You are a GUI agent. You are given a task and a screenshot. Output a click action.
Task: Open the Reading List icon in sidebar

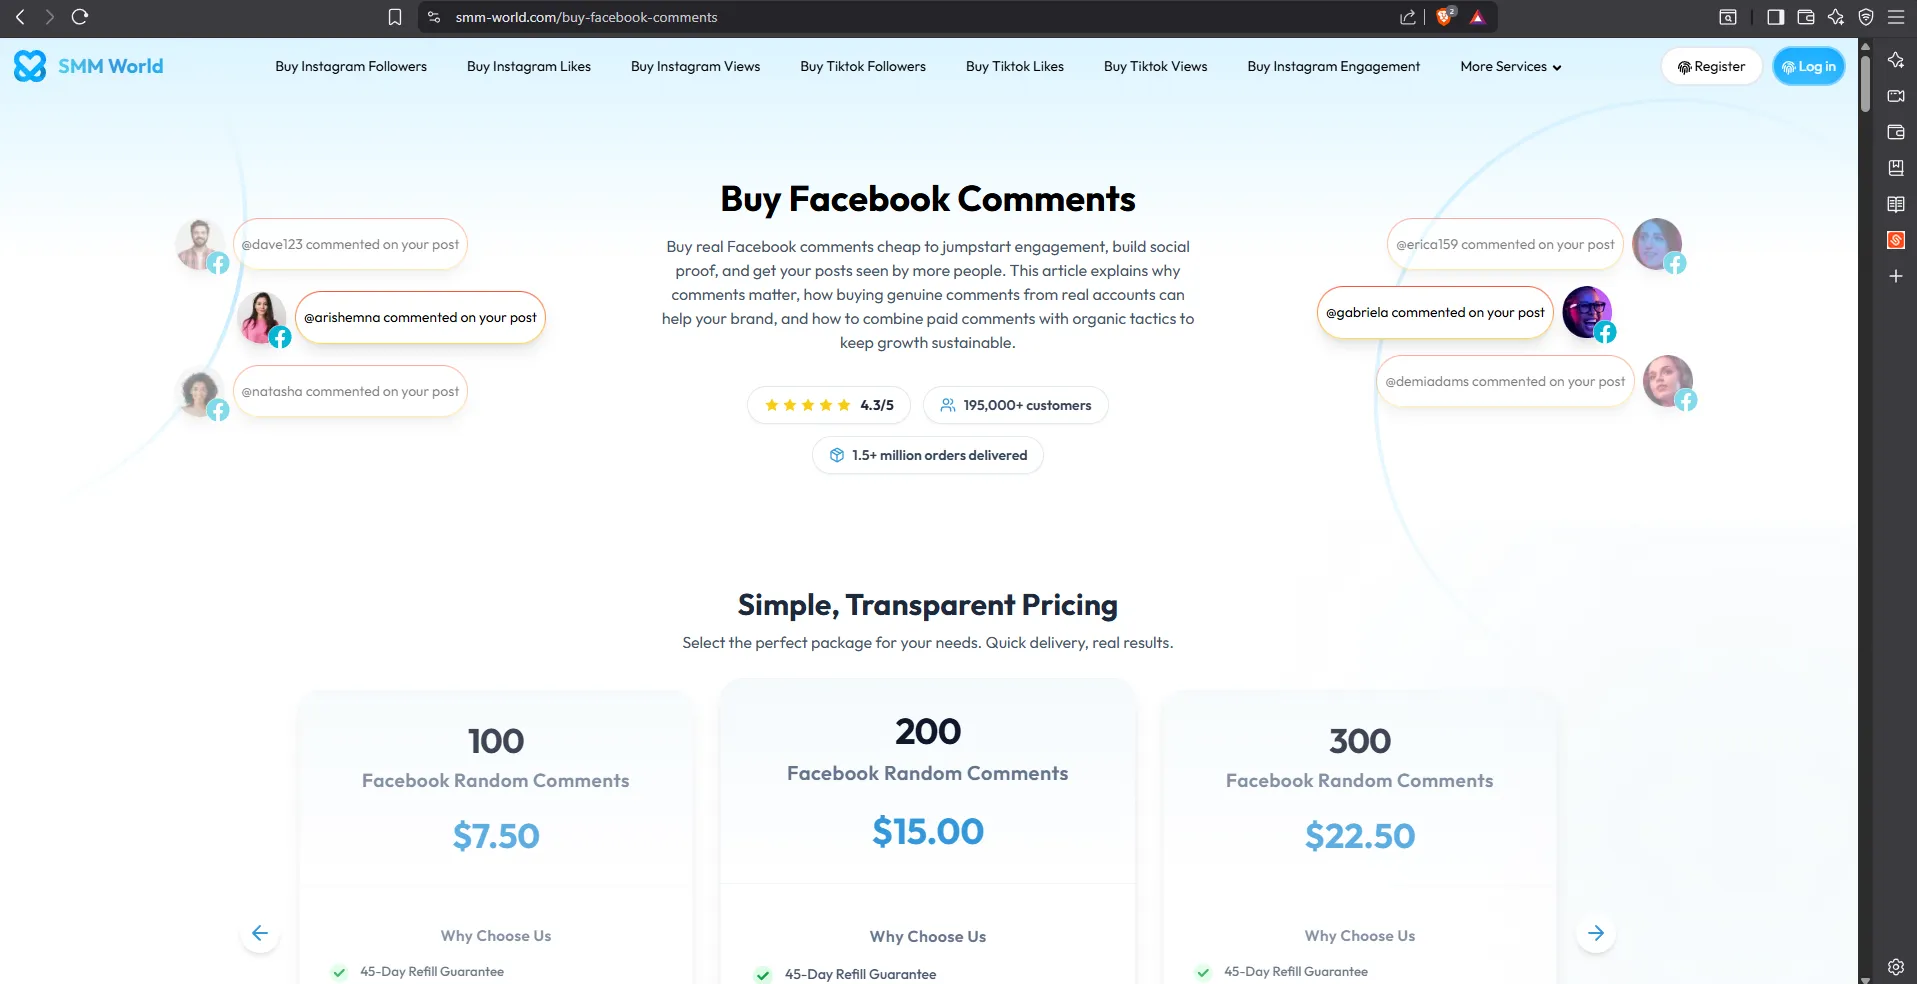(x=1896, y=204)
